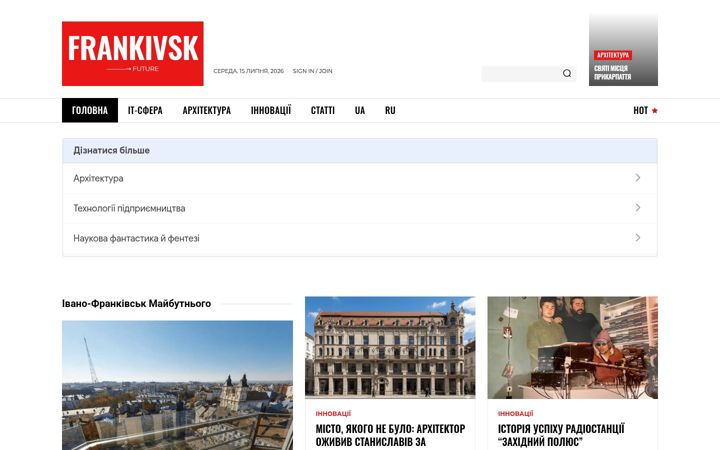Click the red АРХІТЕКТУРА tag in header card
This screenshot has height=450, width=720.
(x=613, y=55)
